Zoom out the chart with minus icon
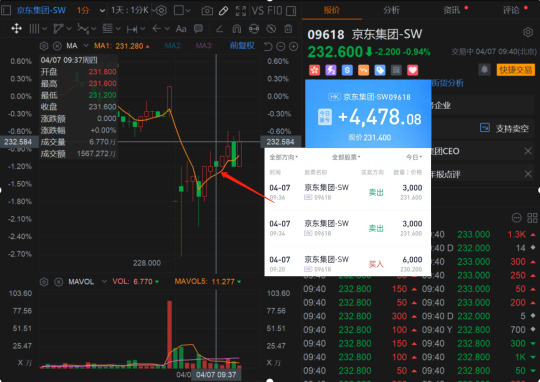The height and width of the screenshot is (382, 540). coord(281,46)
